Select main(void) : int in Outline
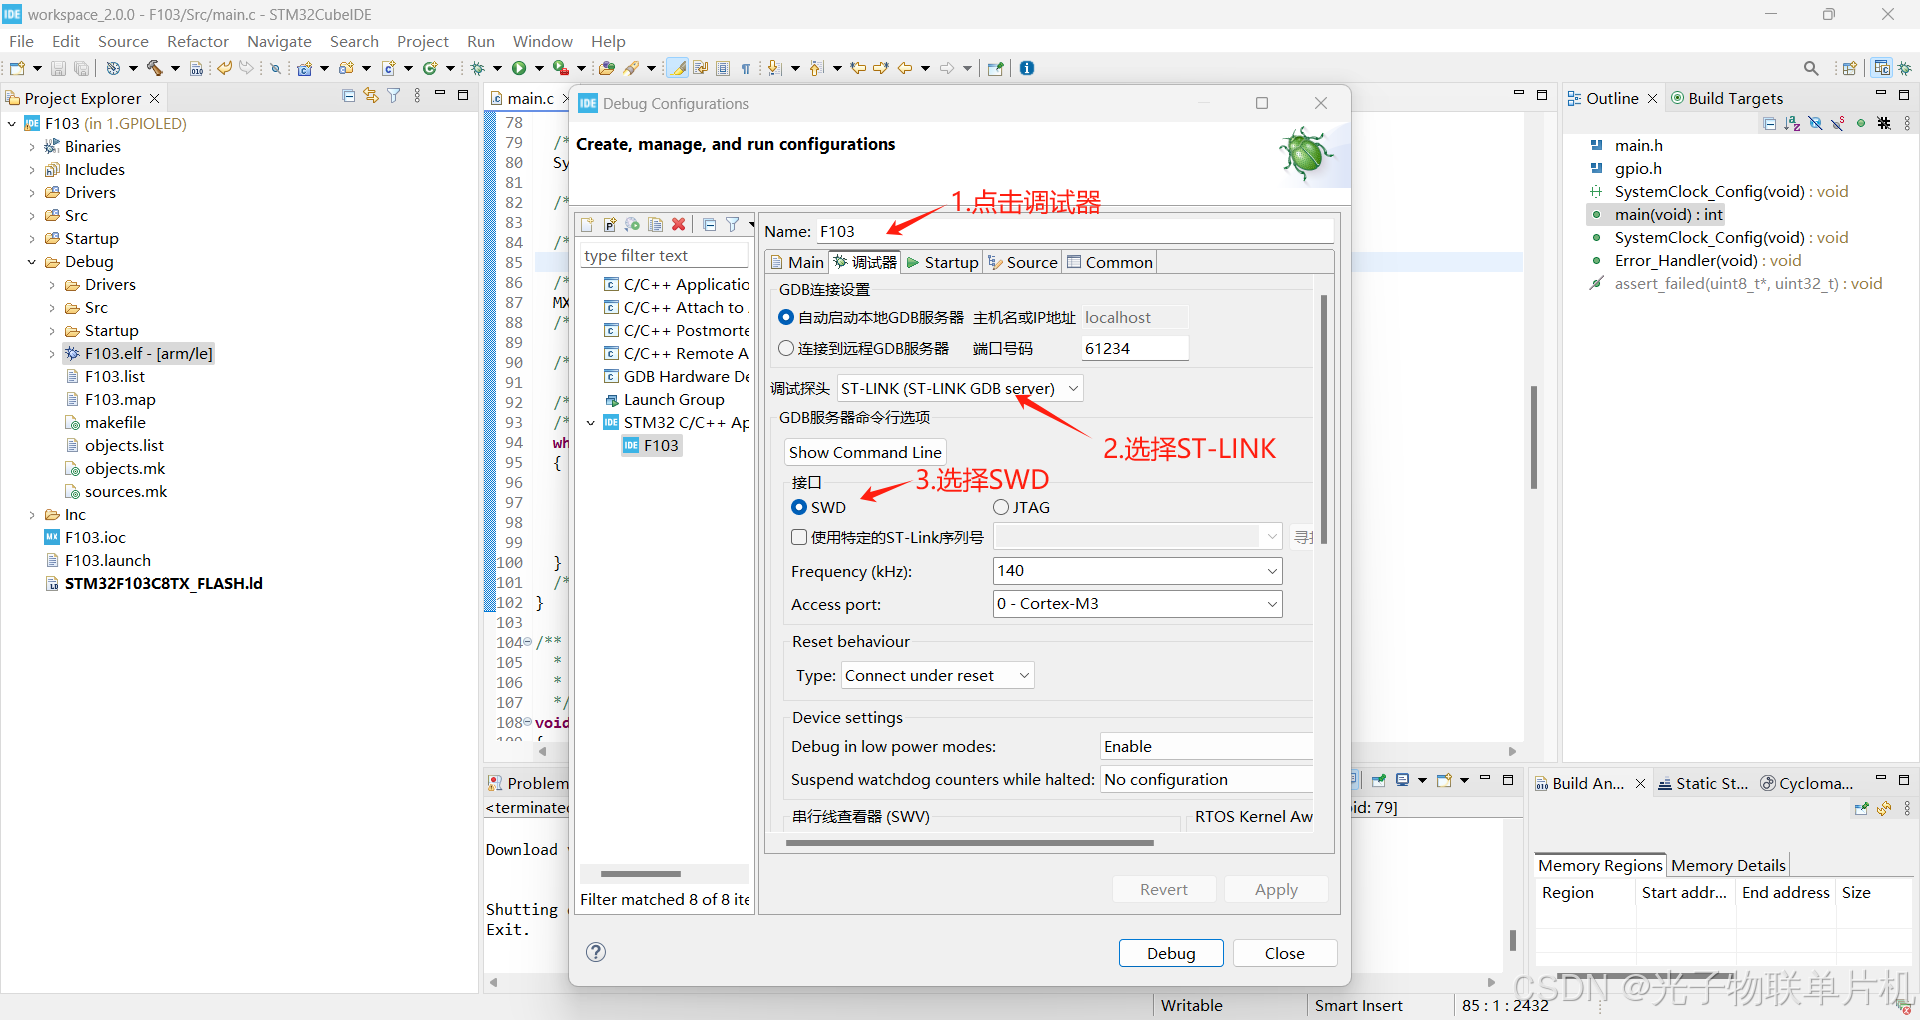 point(1668,215)
